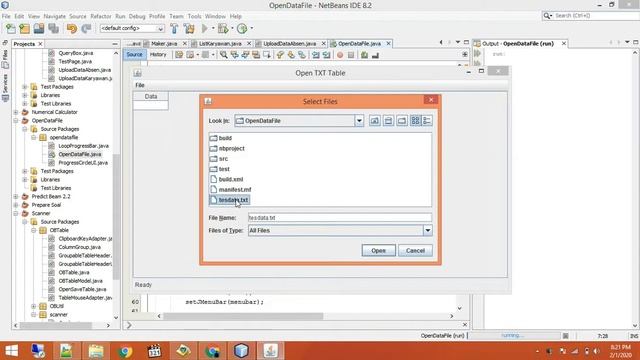Click the Rerun icon in the Output panel
The width and height of the screenshot is (640, 360).
(x=477, y=54)
